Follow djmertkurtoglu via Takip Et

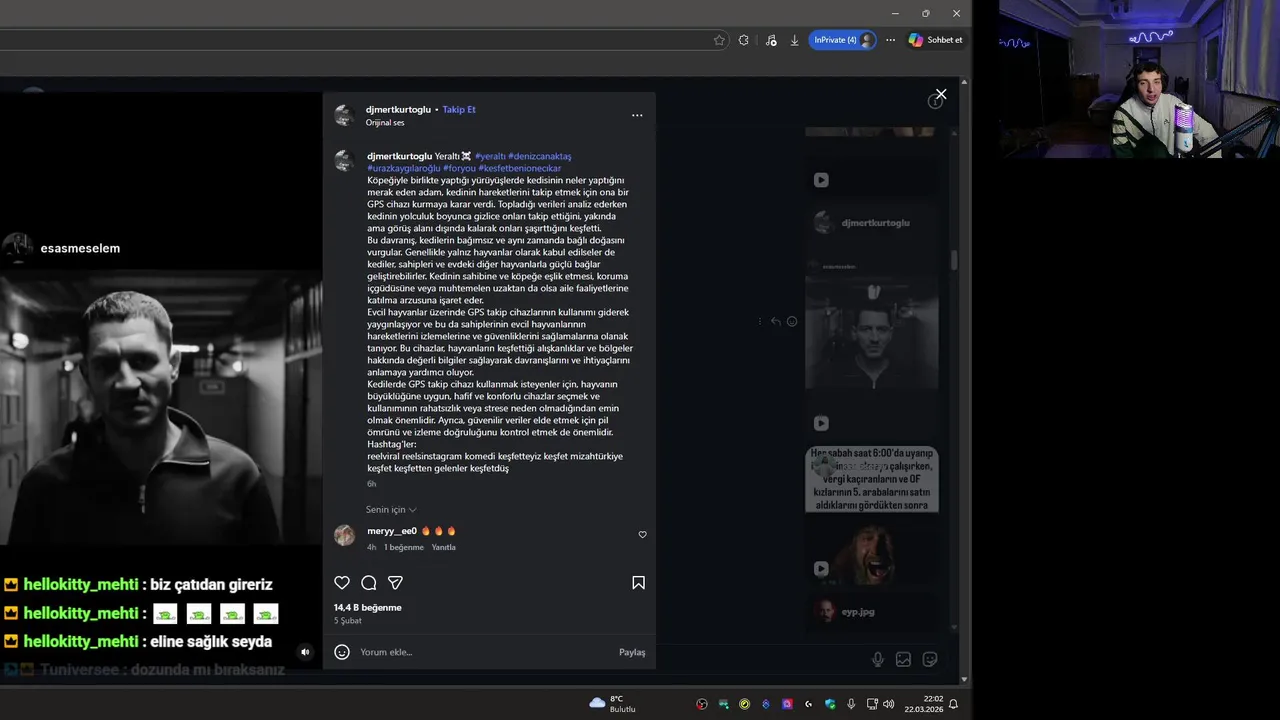coord(459,109)
